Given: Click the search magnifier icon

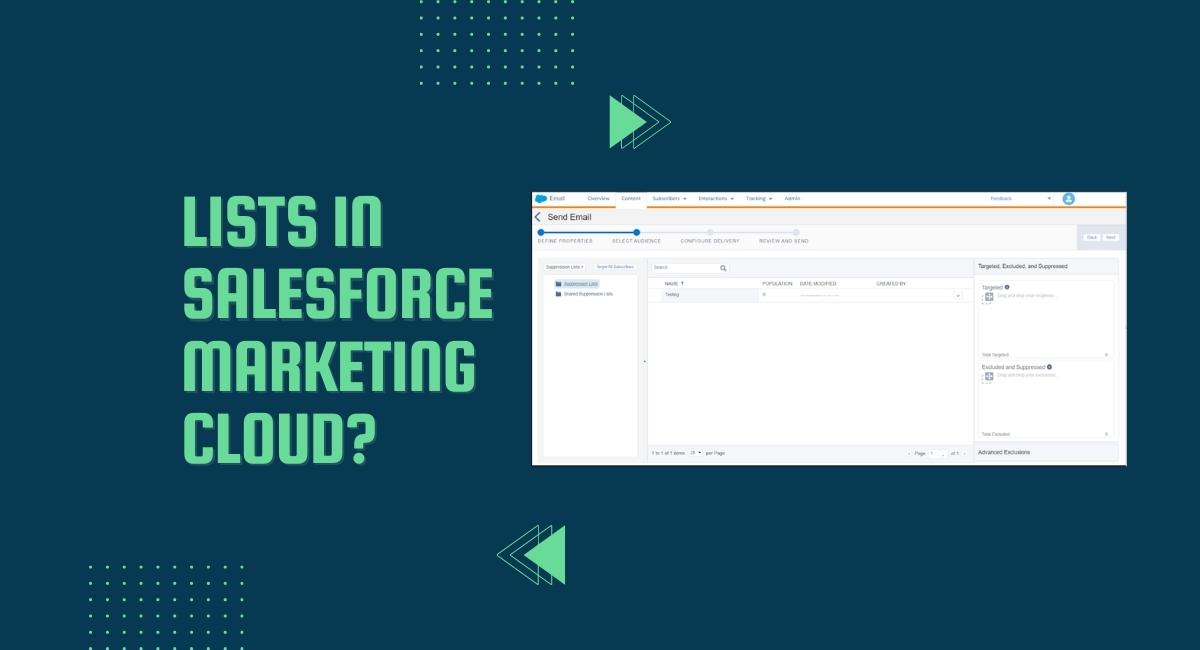Looking at the screenshot, I should pyautogui.click(x=724, y=268).
